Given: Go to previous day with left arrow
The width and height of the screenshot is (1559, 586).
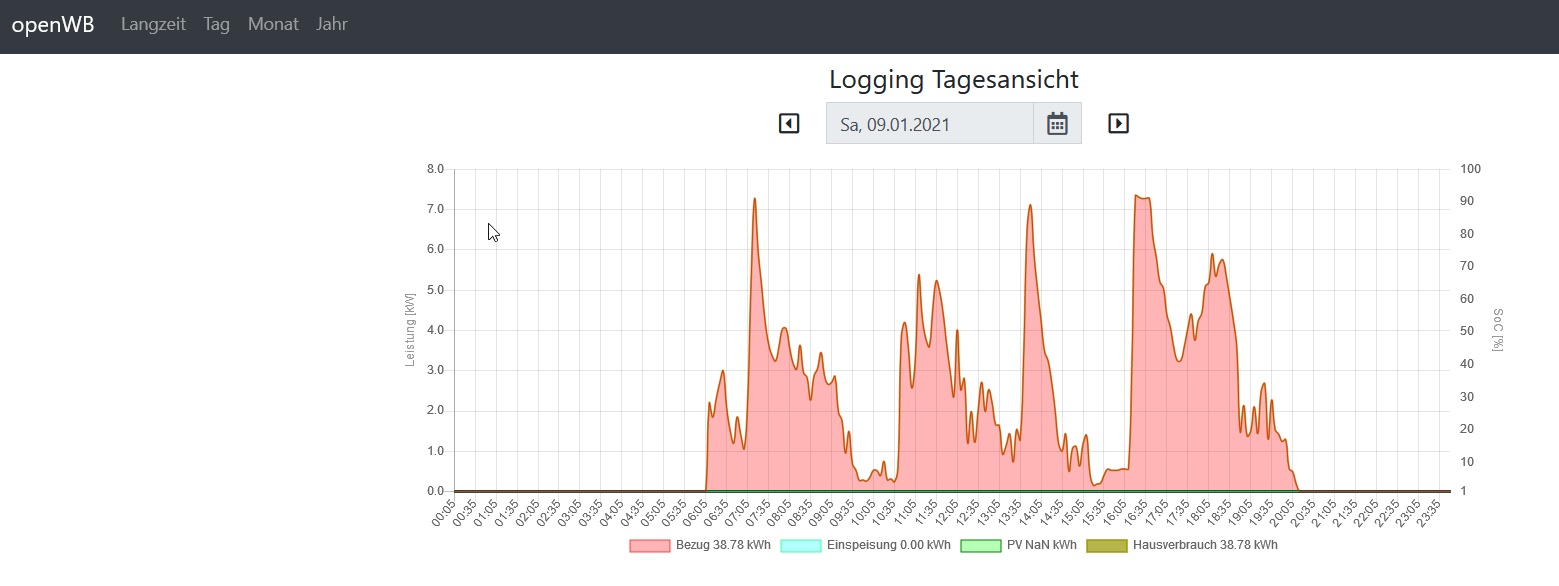Looking at the screenshot, I should coord(789,124).
